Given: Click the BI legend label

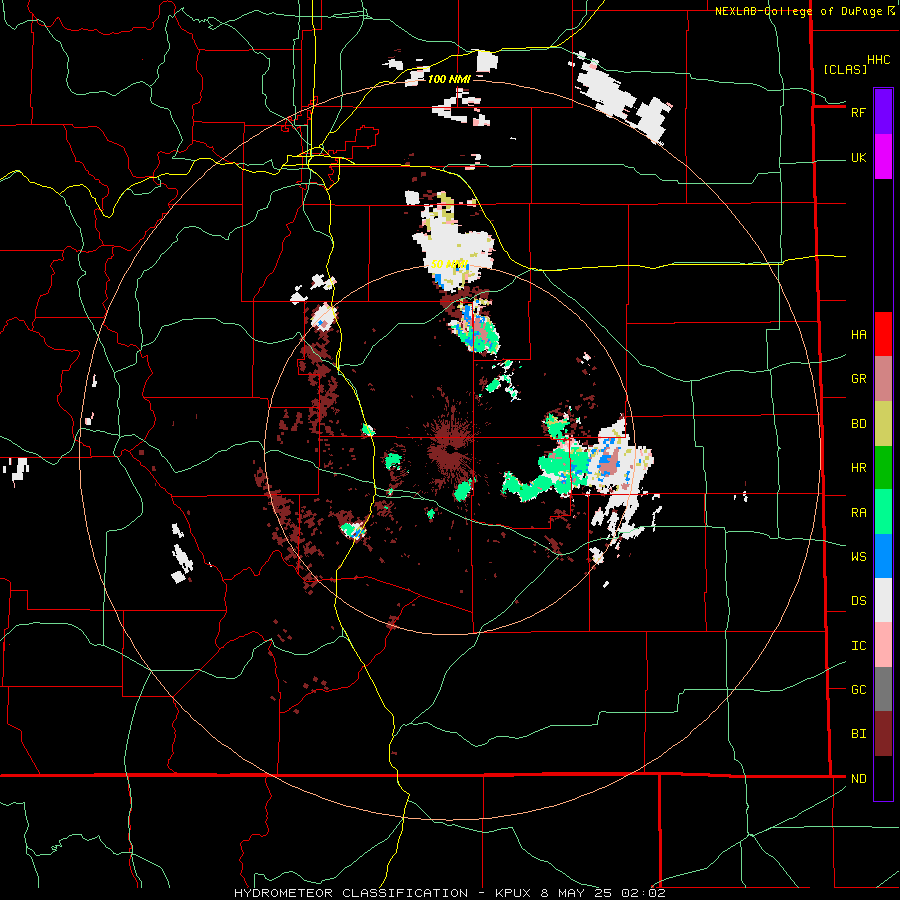Looking at the screenshot, I should tap(858, 734).
